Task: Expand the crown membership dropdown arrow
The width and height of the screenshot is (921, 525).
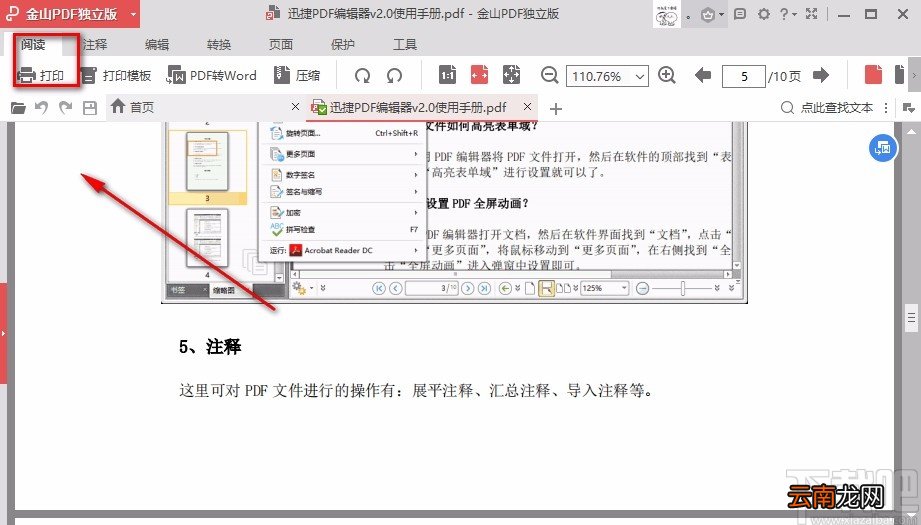Action: (x=721, y=15)
